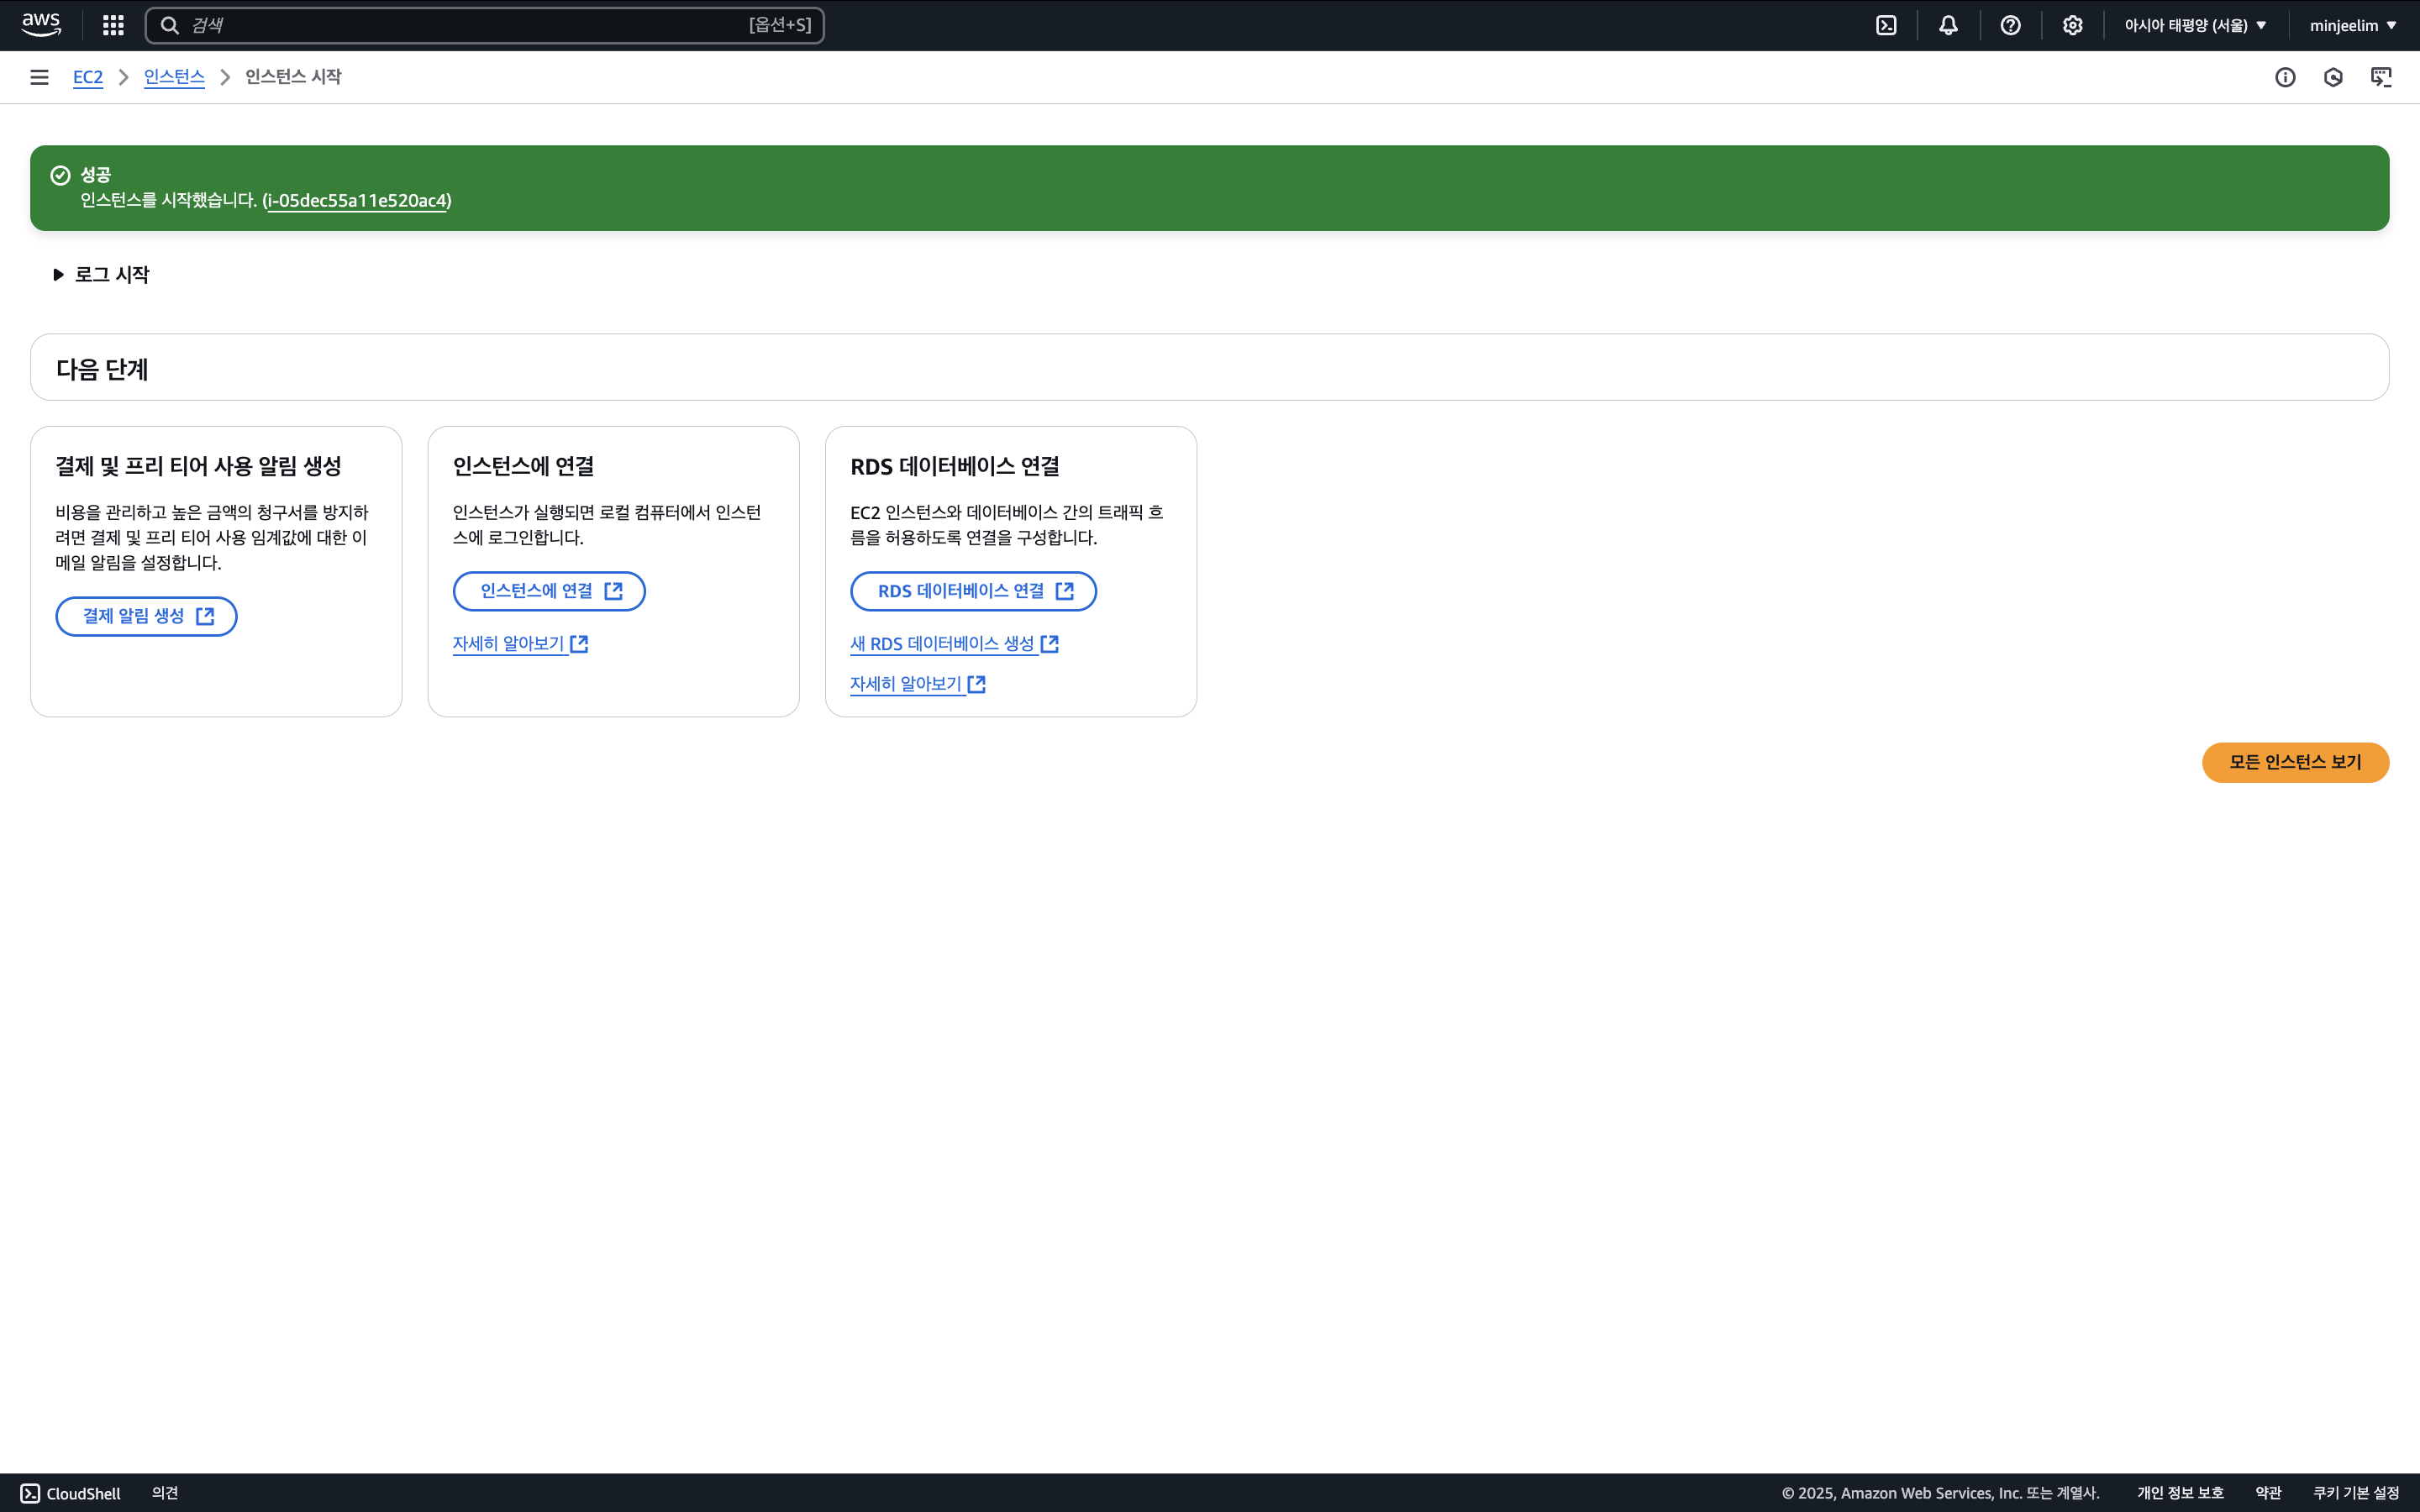Image resolution: width=2420 pixels, height=1512 pixels.
Task: Open the settings gear icon
Action: click(2072, 25)
